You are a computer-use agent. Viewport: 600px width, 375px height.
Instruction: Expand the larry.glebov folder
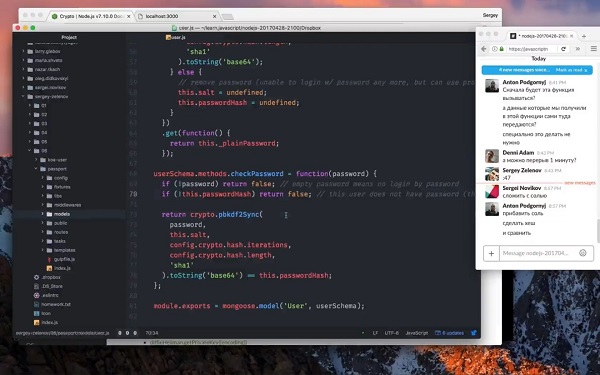click(23, 51)
